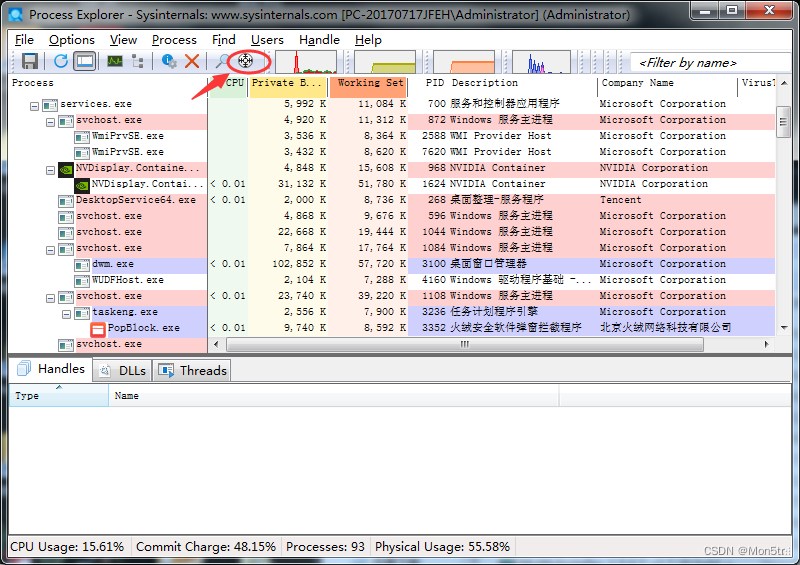Collapse the svchost.exe node with PID 1108
This screenshot has height=565, width=800.
pos(50,298)
